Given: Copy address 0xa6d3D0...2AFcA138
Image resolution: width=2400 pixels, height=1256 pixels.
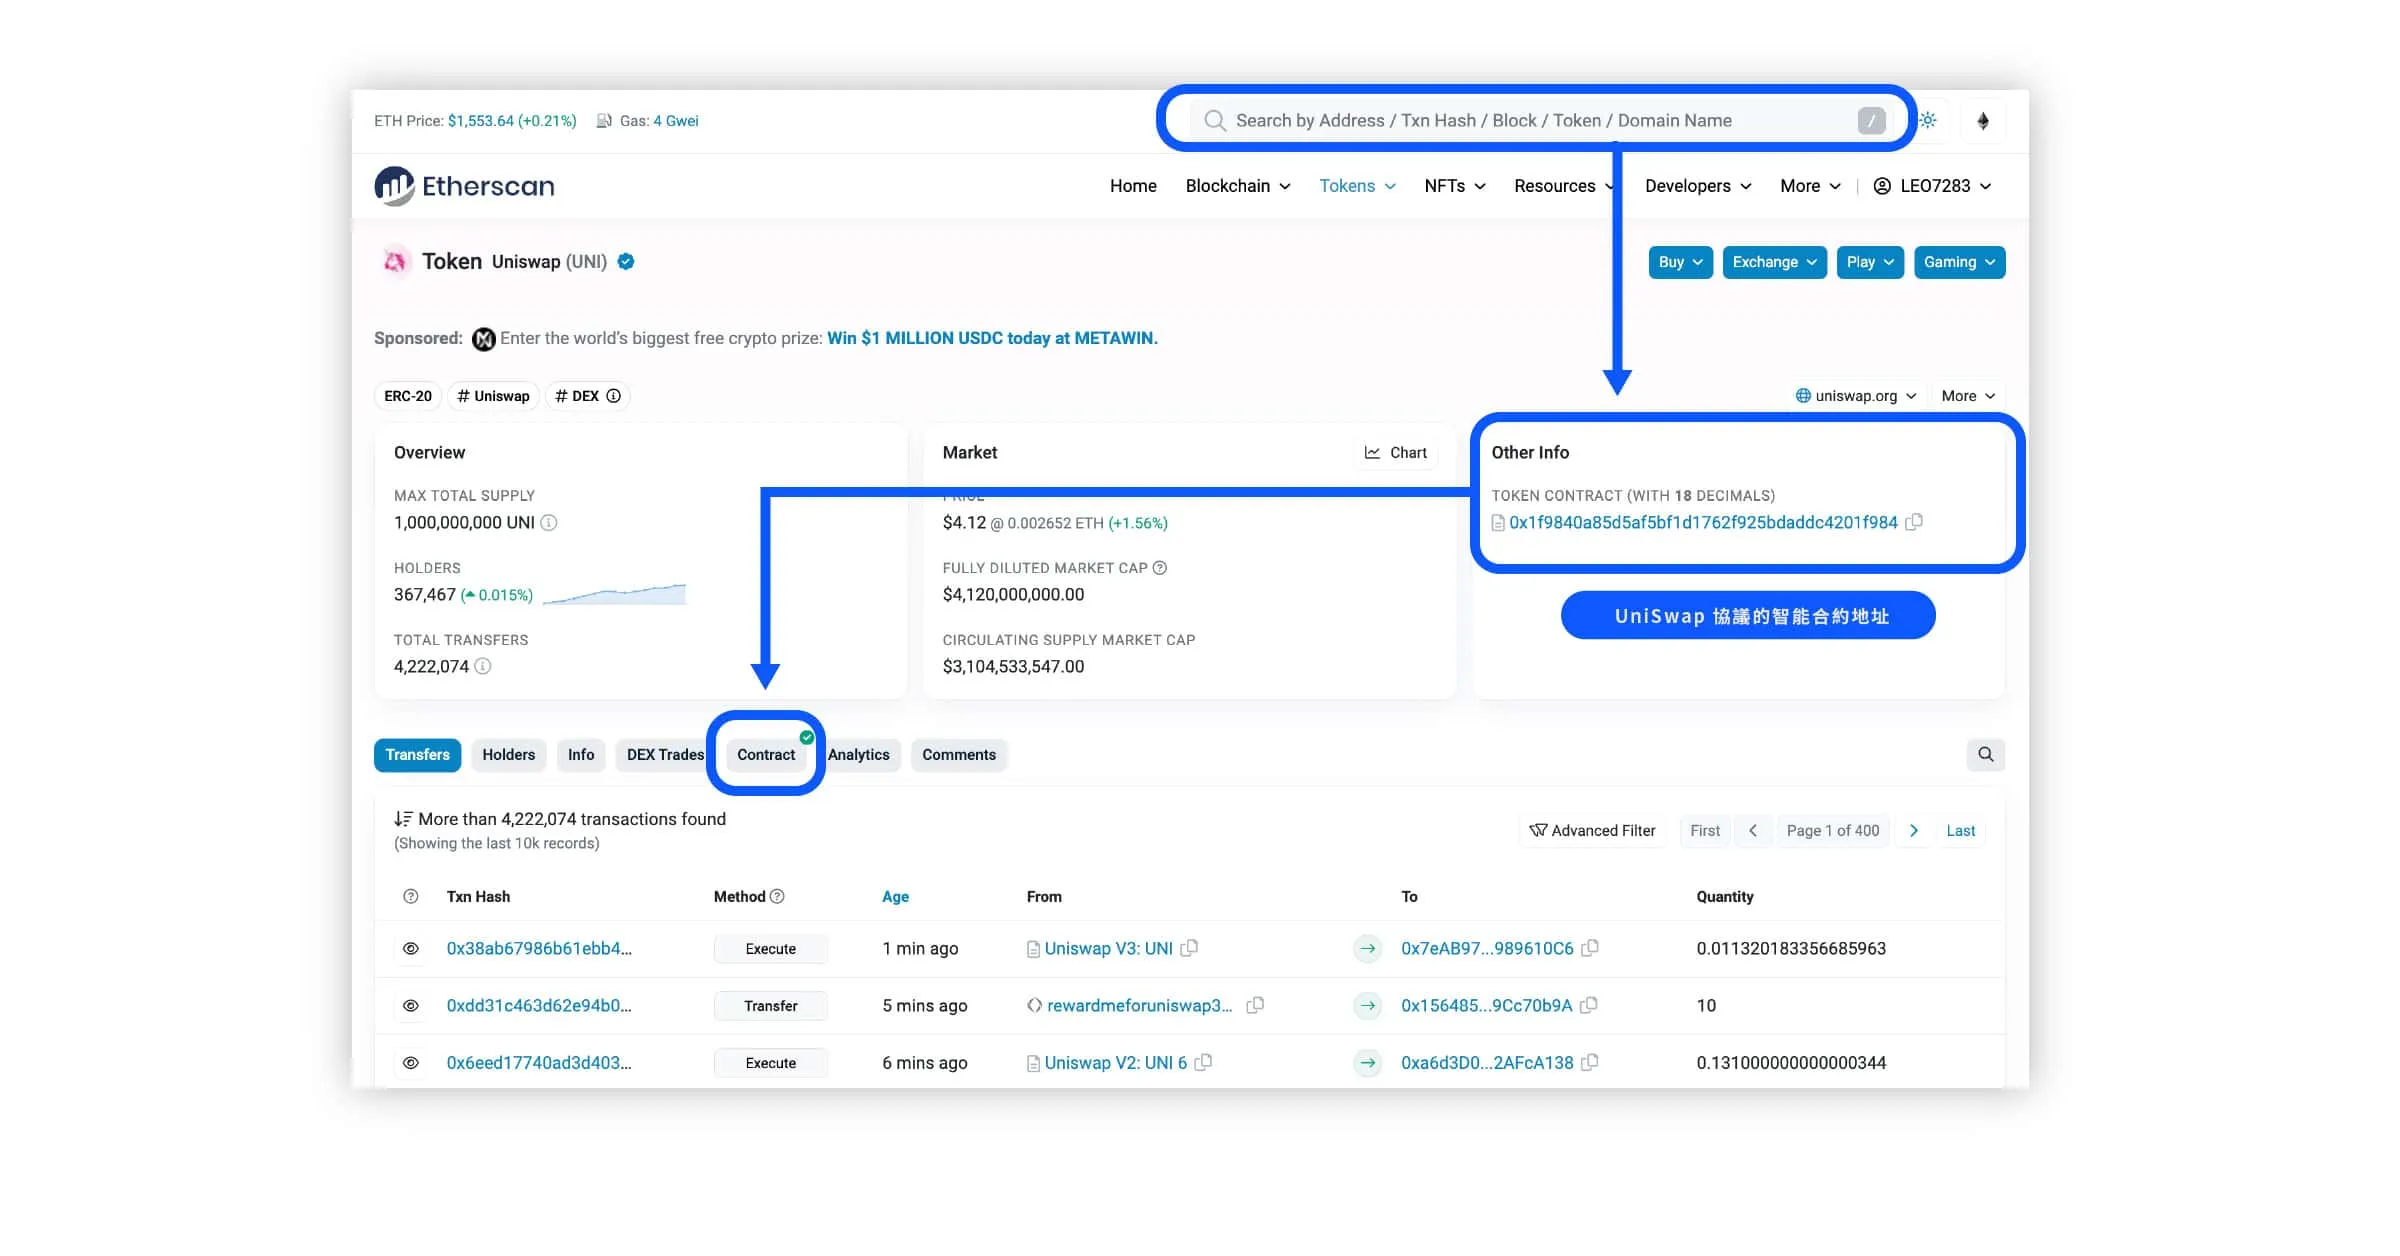Looking at the screenshot, I should pos(1590,1062).
